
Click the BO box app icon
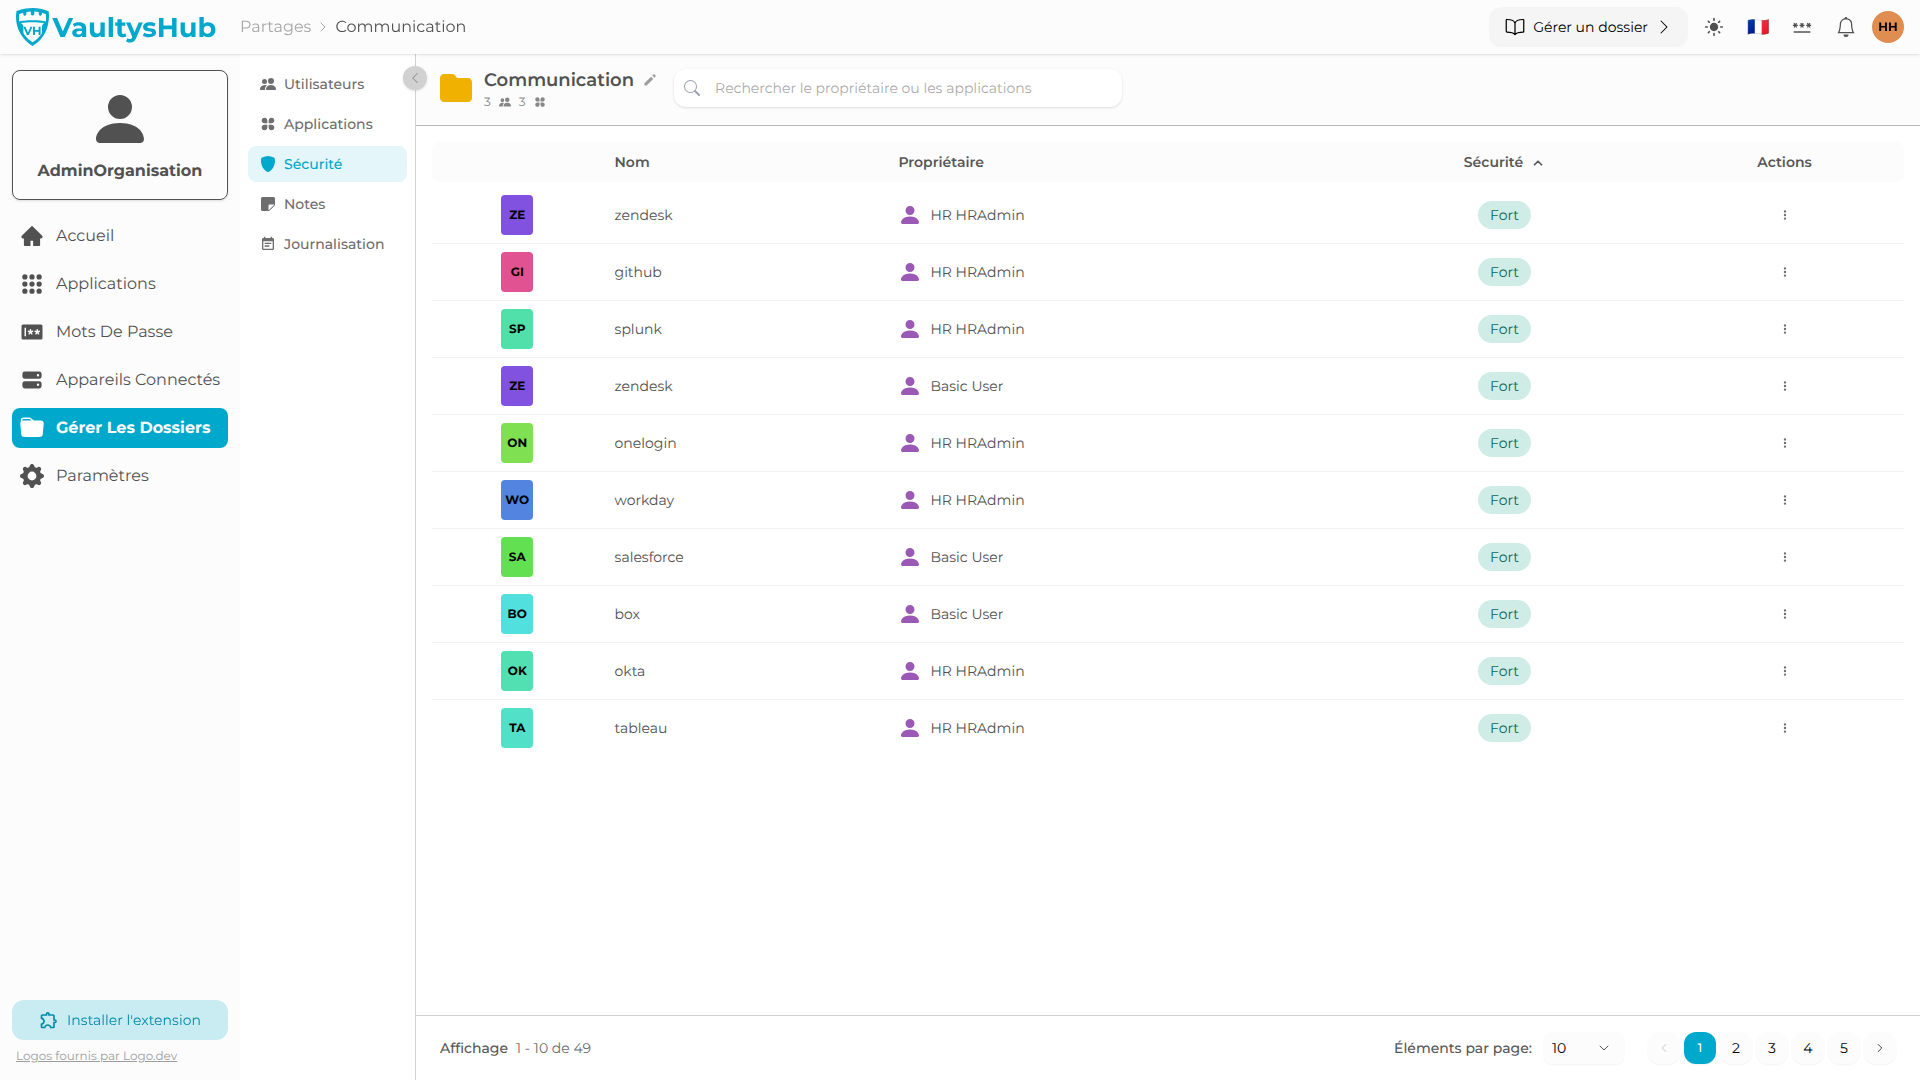tap(517, 614)
